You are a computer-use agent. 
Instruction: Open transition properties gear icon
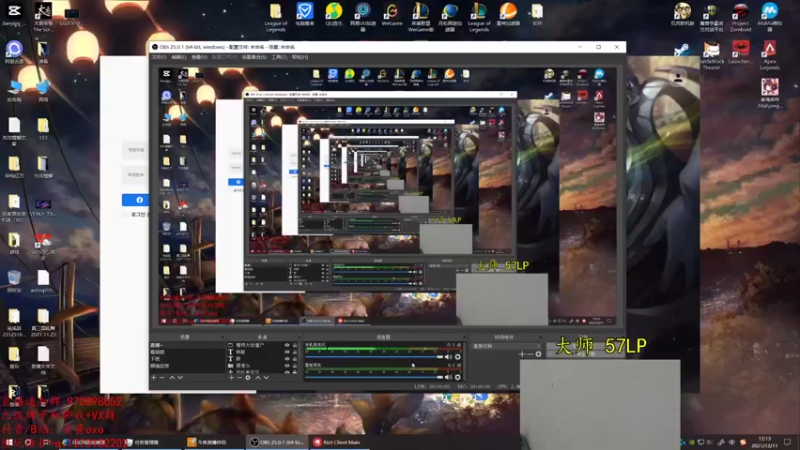point(538,354)
